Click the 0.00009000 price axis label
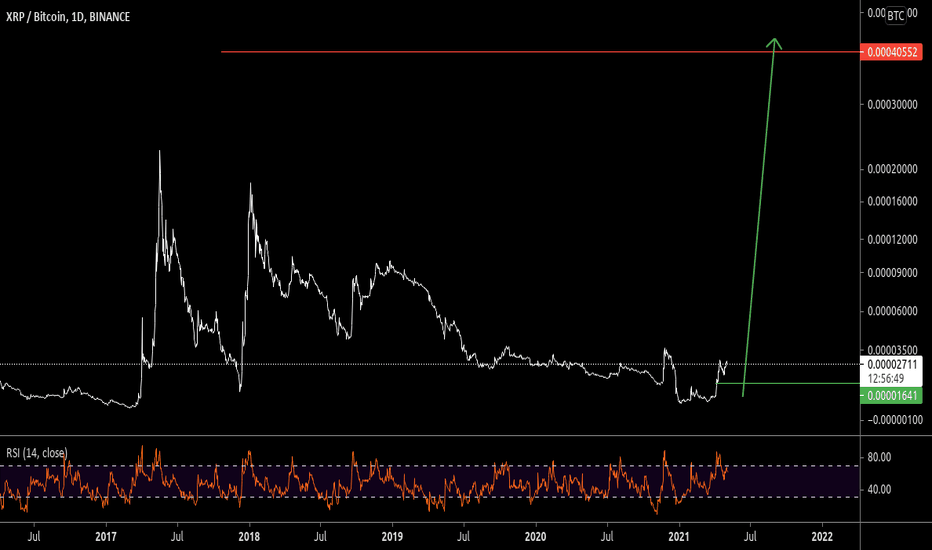 coord(892,273)
